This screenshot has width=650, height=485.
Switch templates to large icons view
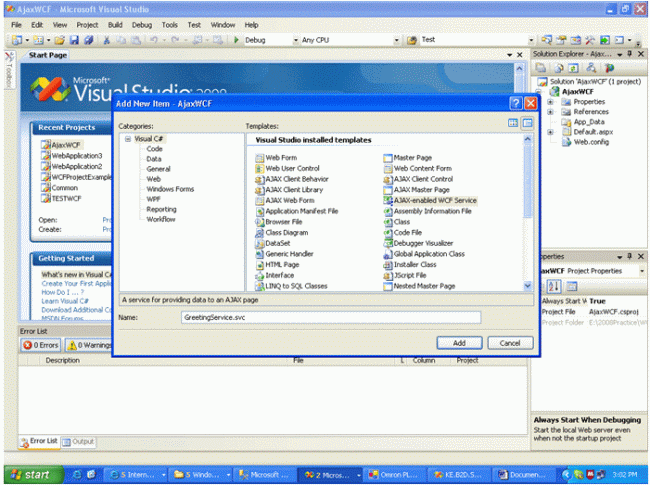[x=513, y=123]
